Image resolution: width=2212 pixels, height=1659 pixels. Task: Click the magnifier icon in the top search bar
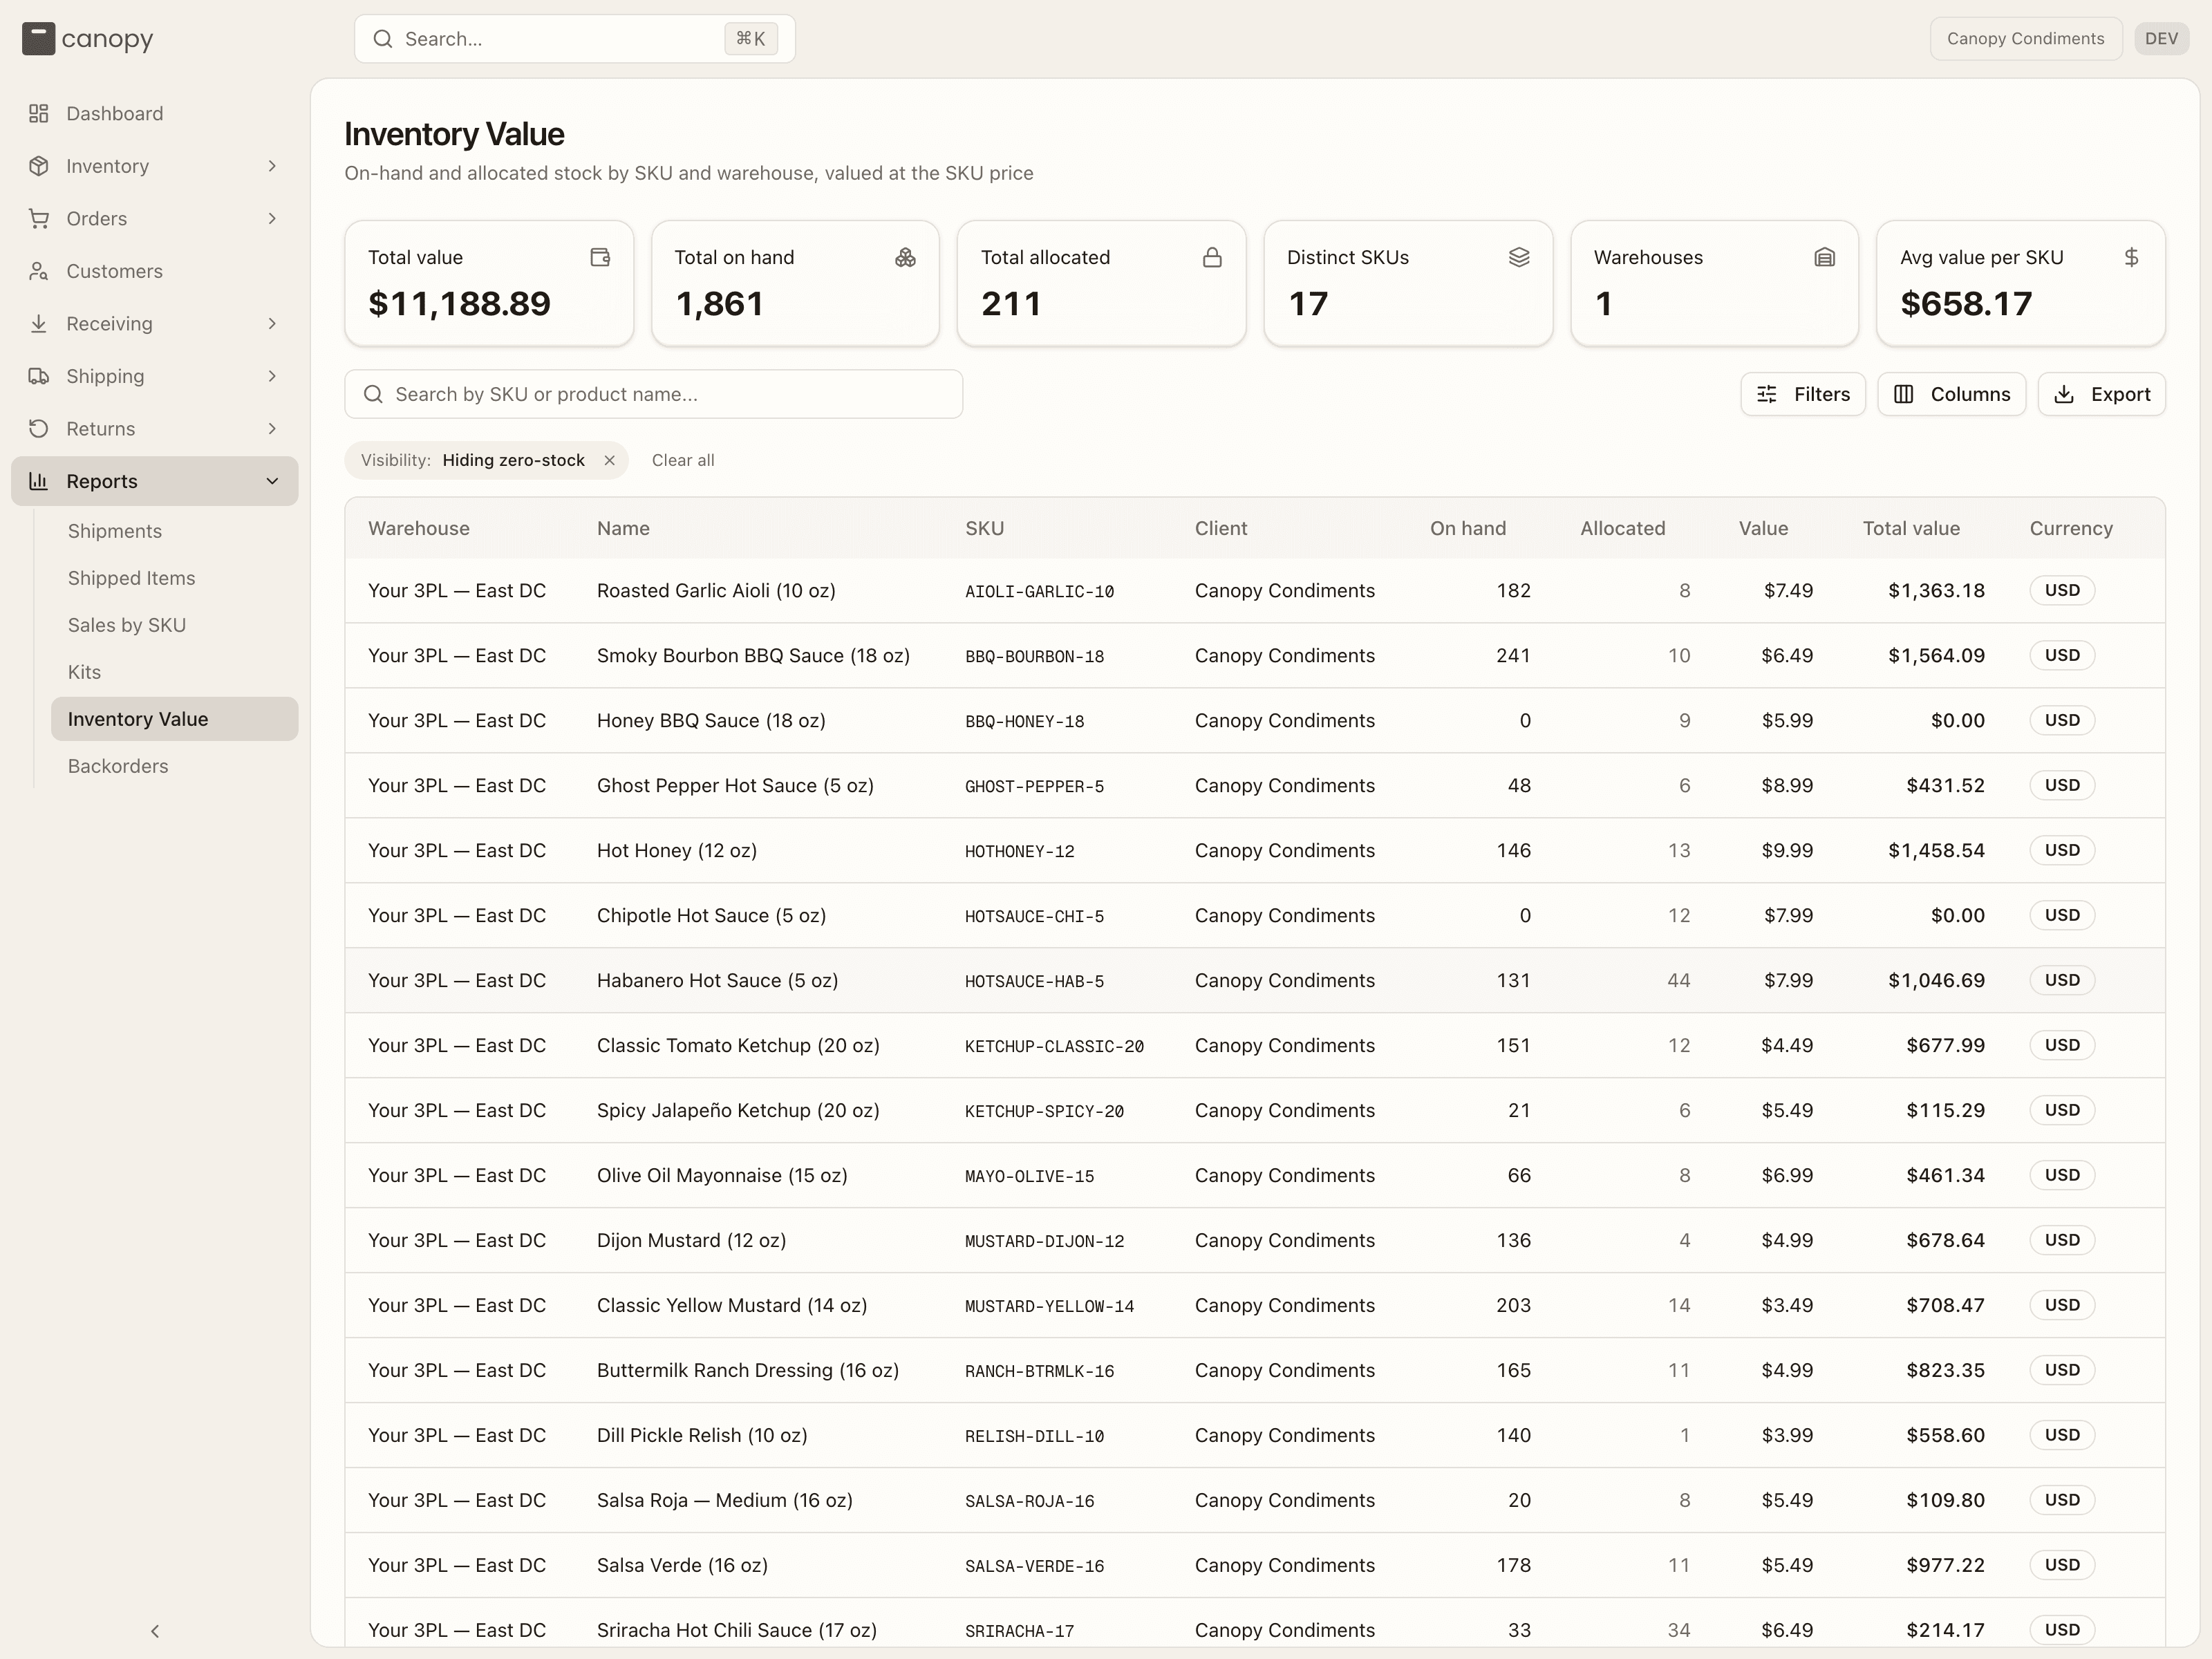pyautogui.click(x=383, y=39)
